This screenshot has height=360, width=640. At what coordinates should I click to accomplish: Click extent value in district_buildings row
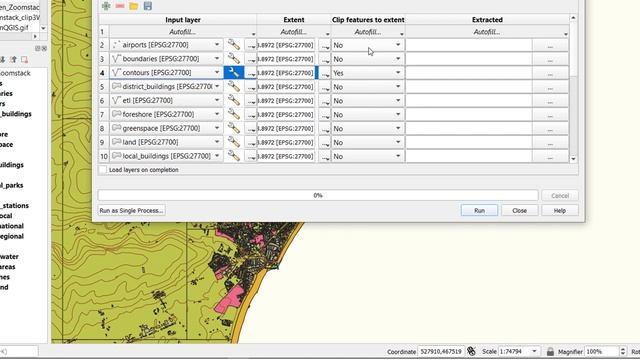point(287,87)
